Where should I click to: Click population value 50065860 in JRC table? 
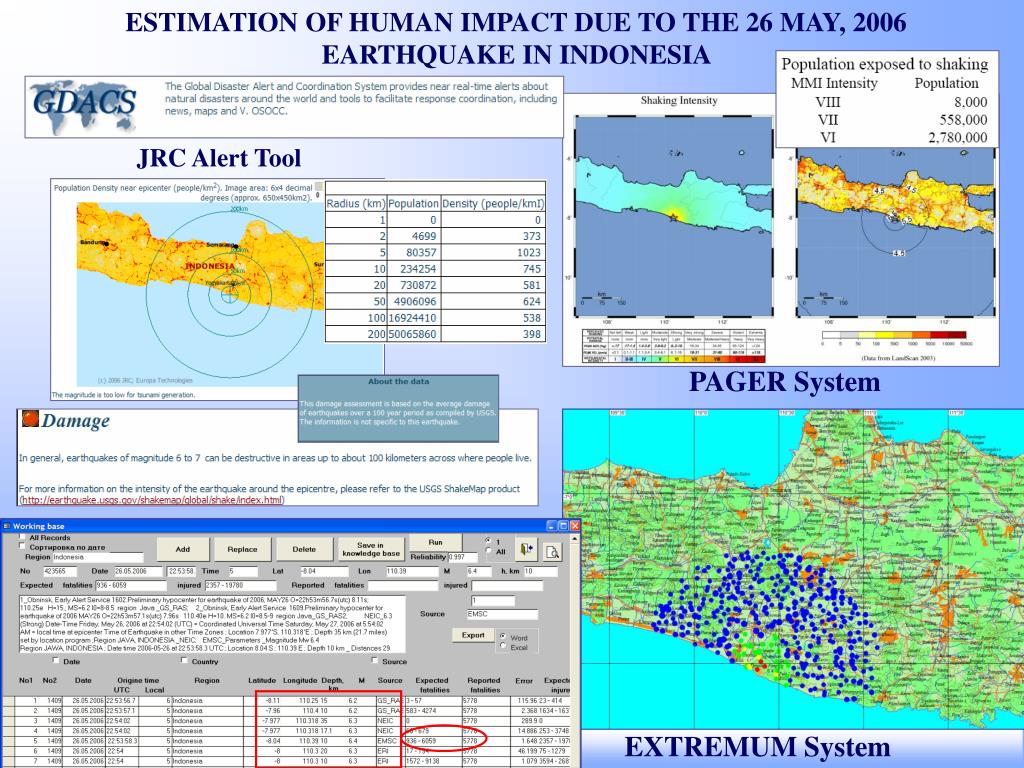[x=412, y=334]
